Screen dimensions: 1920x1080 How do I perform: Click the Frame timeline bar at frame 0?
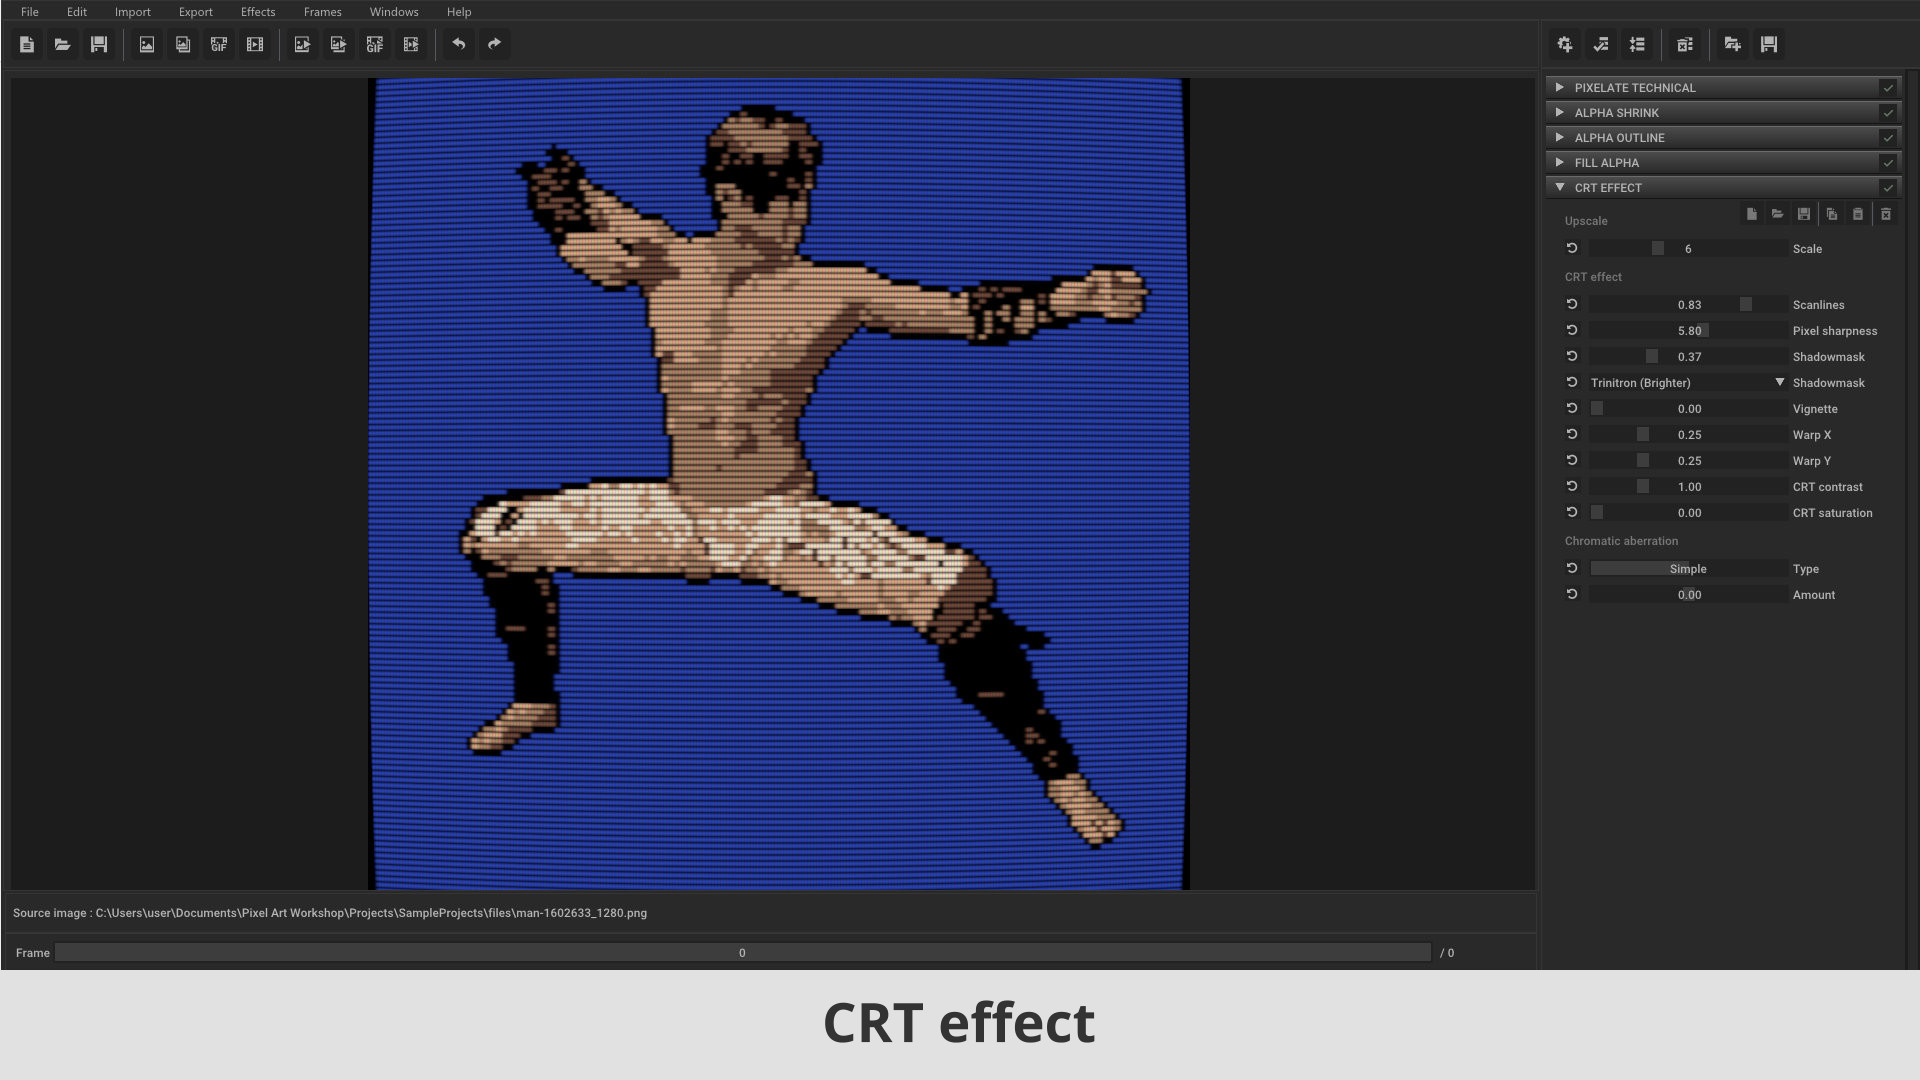(743, 953)
